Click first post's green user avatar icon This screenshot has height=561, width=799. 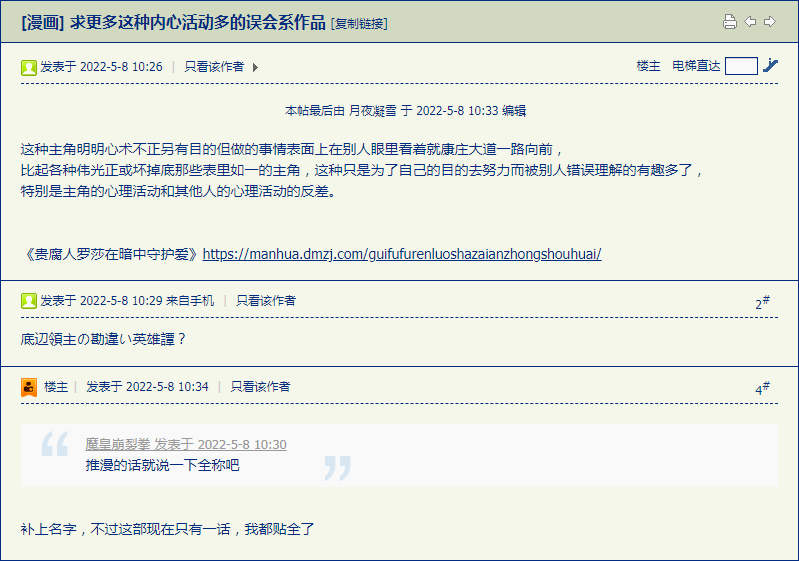(x=29, y=67)
